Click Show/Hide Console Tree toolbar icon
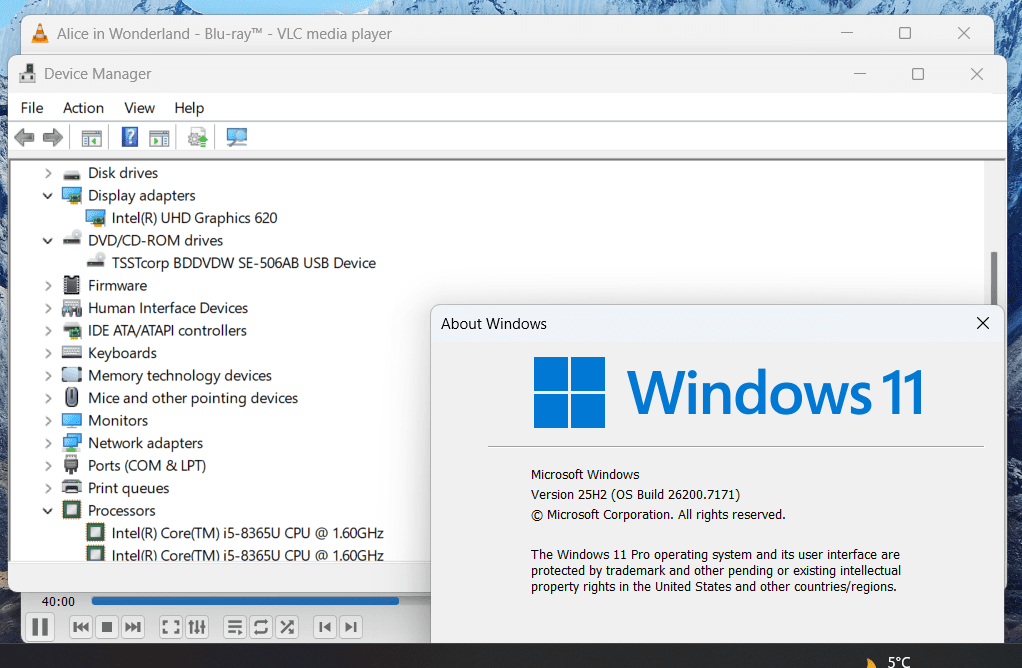The height and width of the screenshot is (668, 1022). click(x=92, y=138)
